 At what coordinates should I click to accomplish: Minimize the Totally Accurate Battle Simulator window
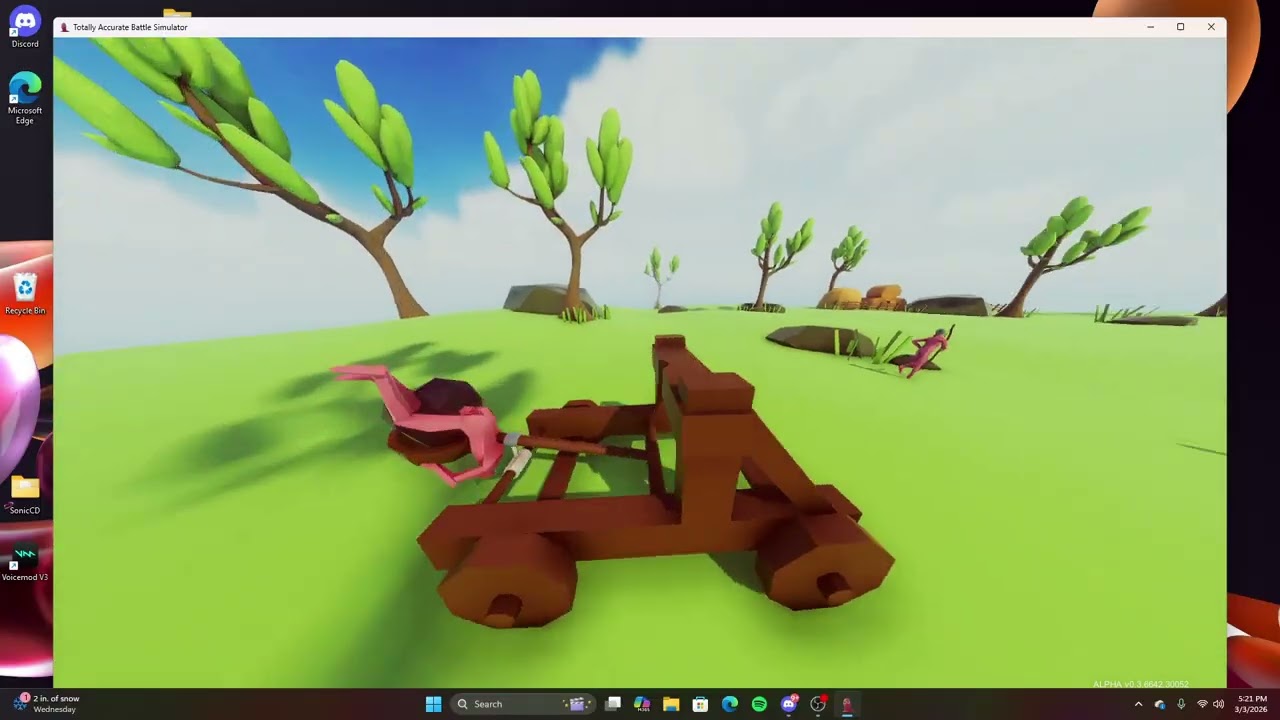pos(1150,27)
